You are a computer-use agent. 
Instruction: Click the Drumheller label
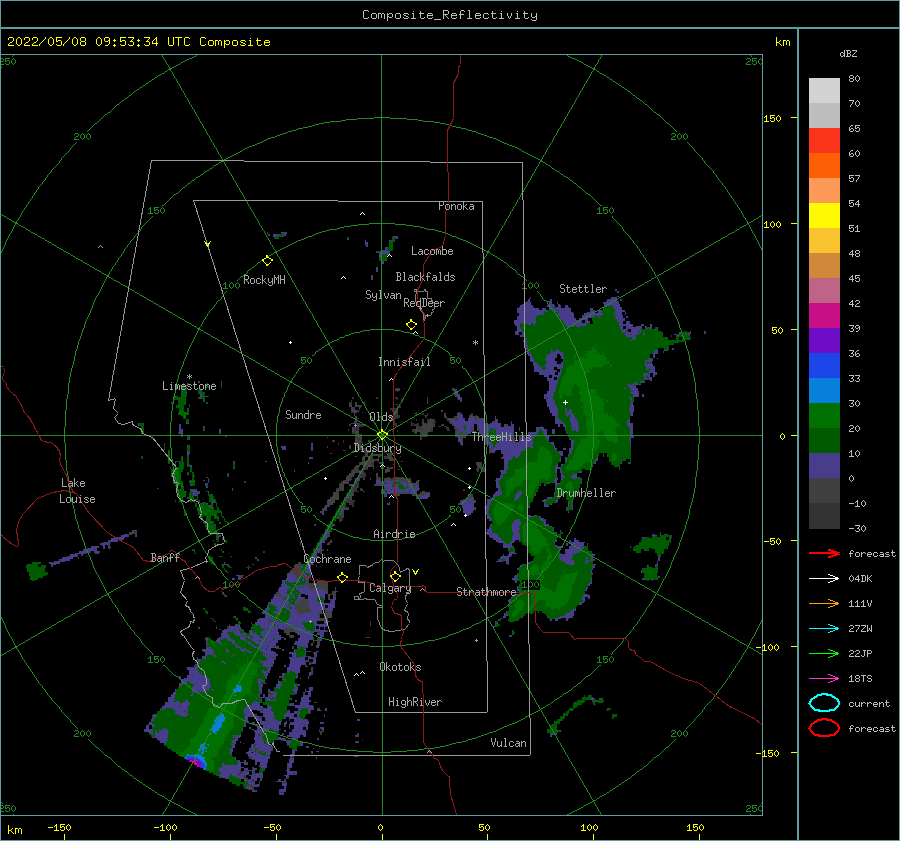tap(585, 493)
